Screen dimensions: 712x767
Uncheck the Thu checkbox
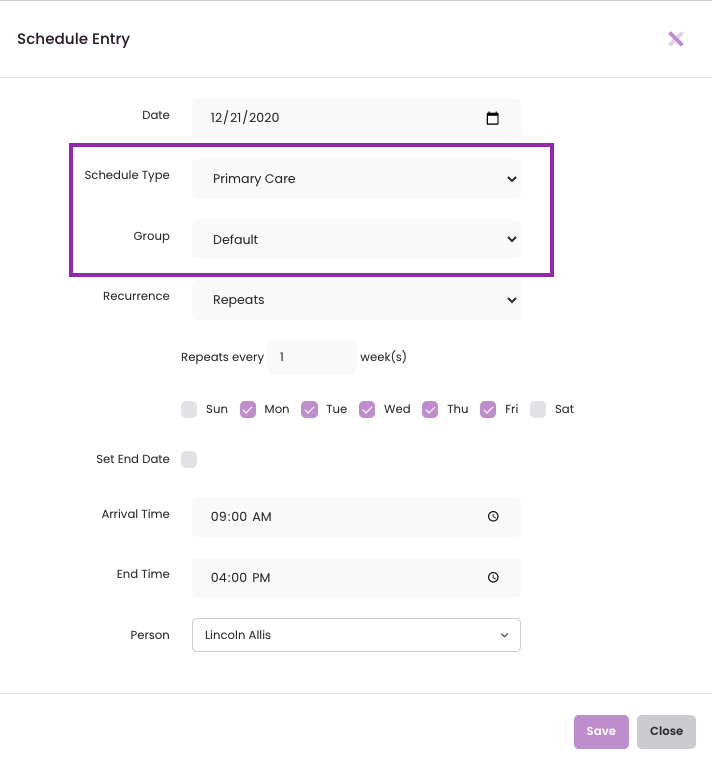point(430,409)
